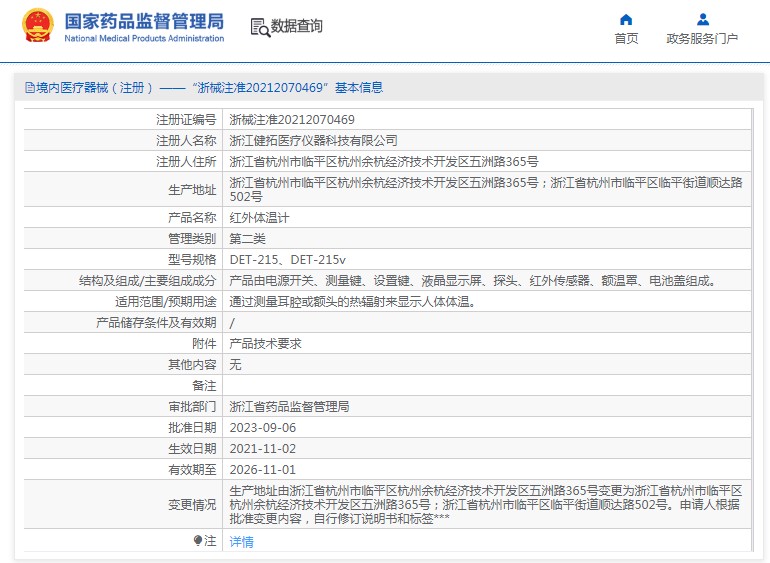The width and height of the screenshot is (770, 563).
Task: Select expiry date 2026-11-01
Action: click(x=263, y=470)
